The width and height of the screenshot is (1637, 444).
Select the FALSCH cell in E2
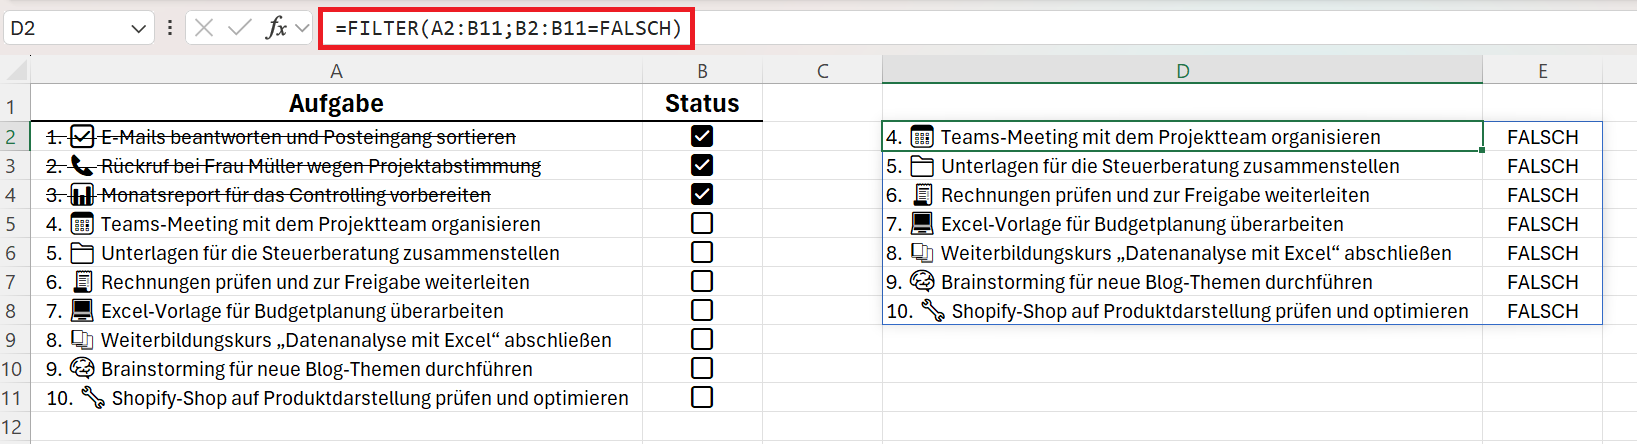(1542, 137)
